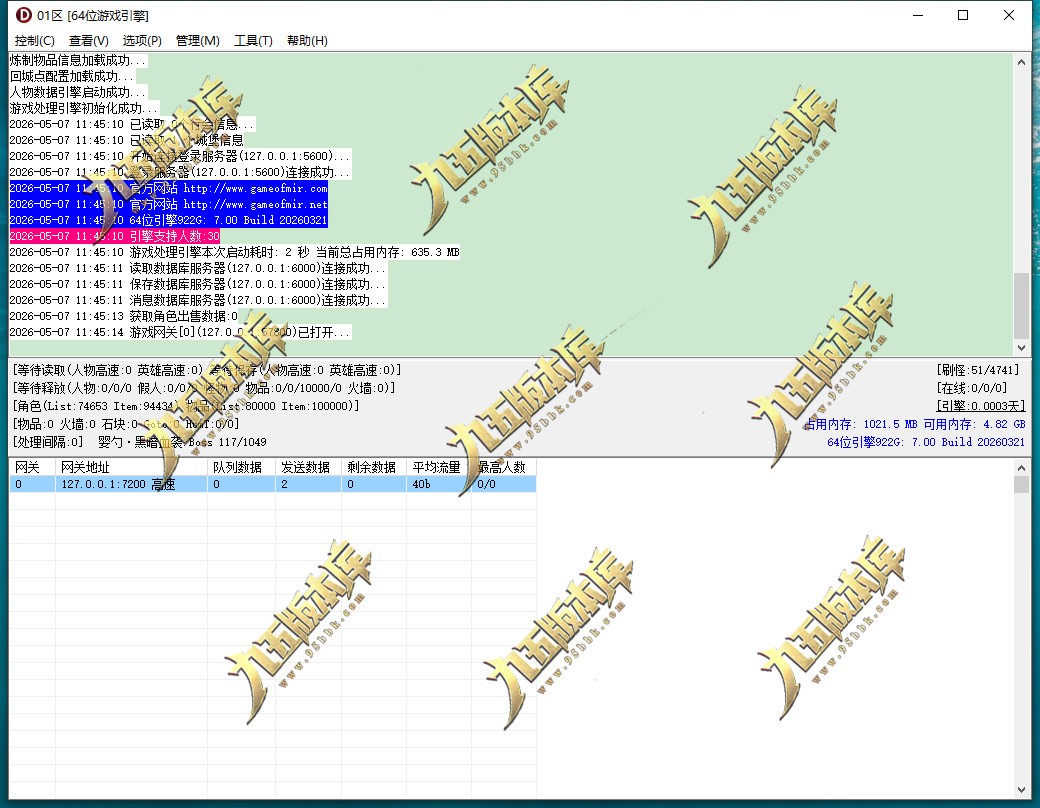Screen dimensions: 1040x808
Task: Click the [处理间隔:0] status text
Action: click(48, 442)
